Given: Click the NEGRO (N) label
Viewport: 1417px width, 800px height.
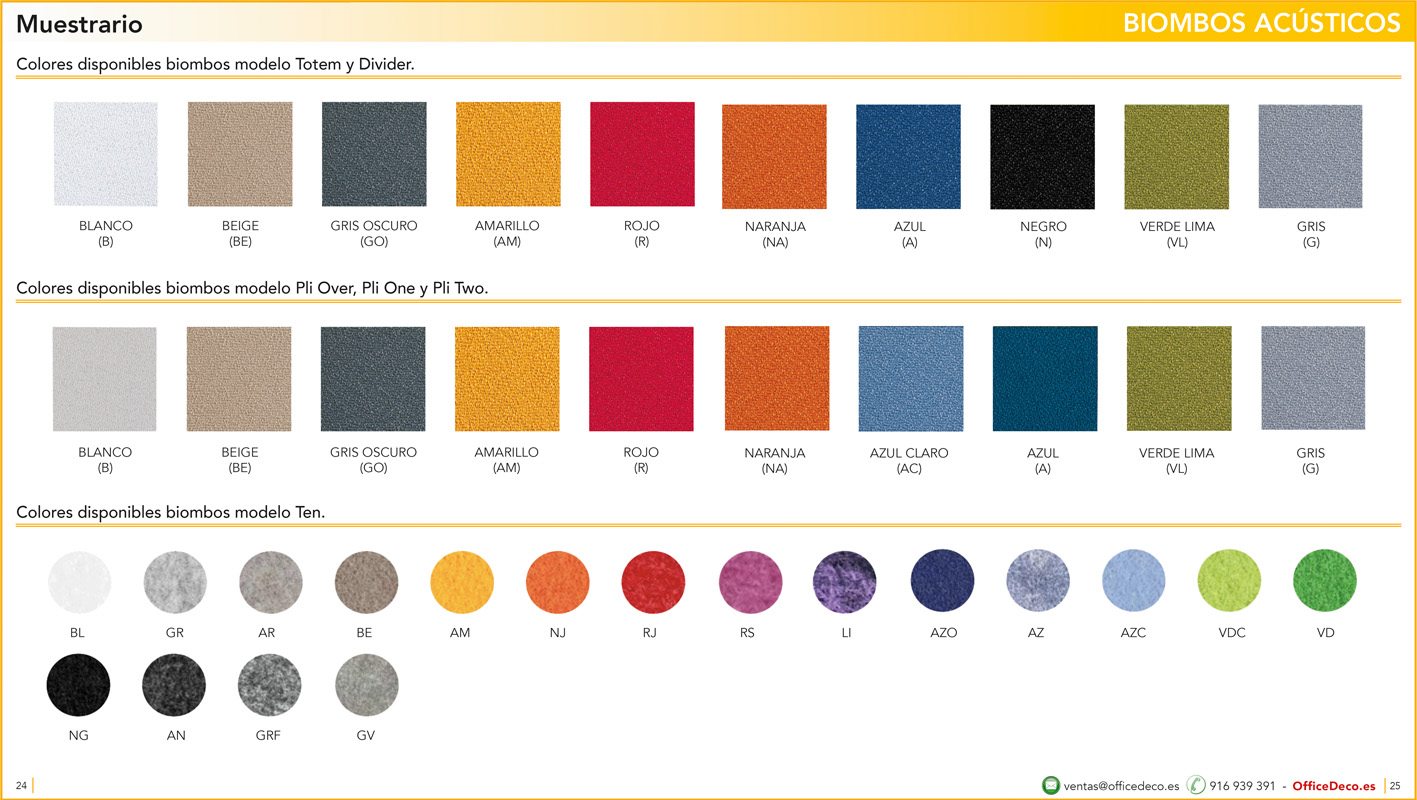Looking at the screenshot, I should tap(1043, 234).
